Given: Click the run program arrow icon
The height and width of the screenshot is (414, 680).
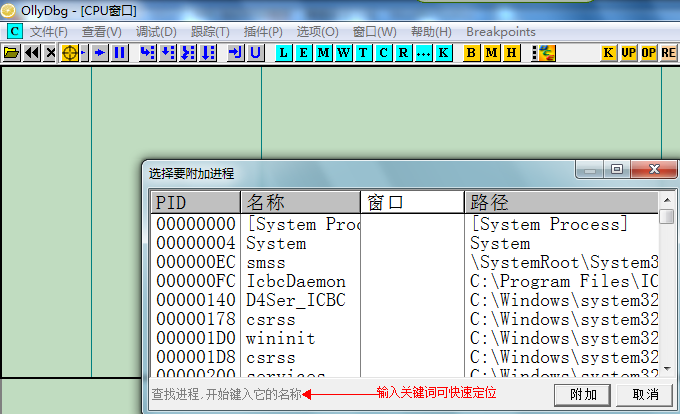Looking at the screenshot, I should click(x=100, y=53).
